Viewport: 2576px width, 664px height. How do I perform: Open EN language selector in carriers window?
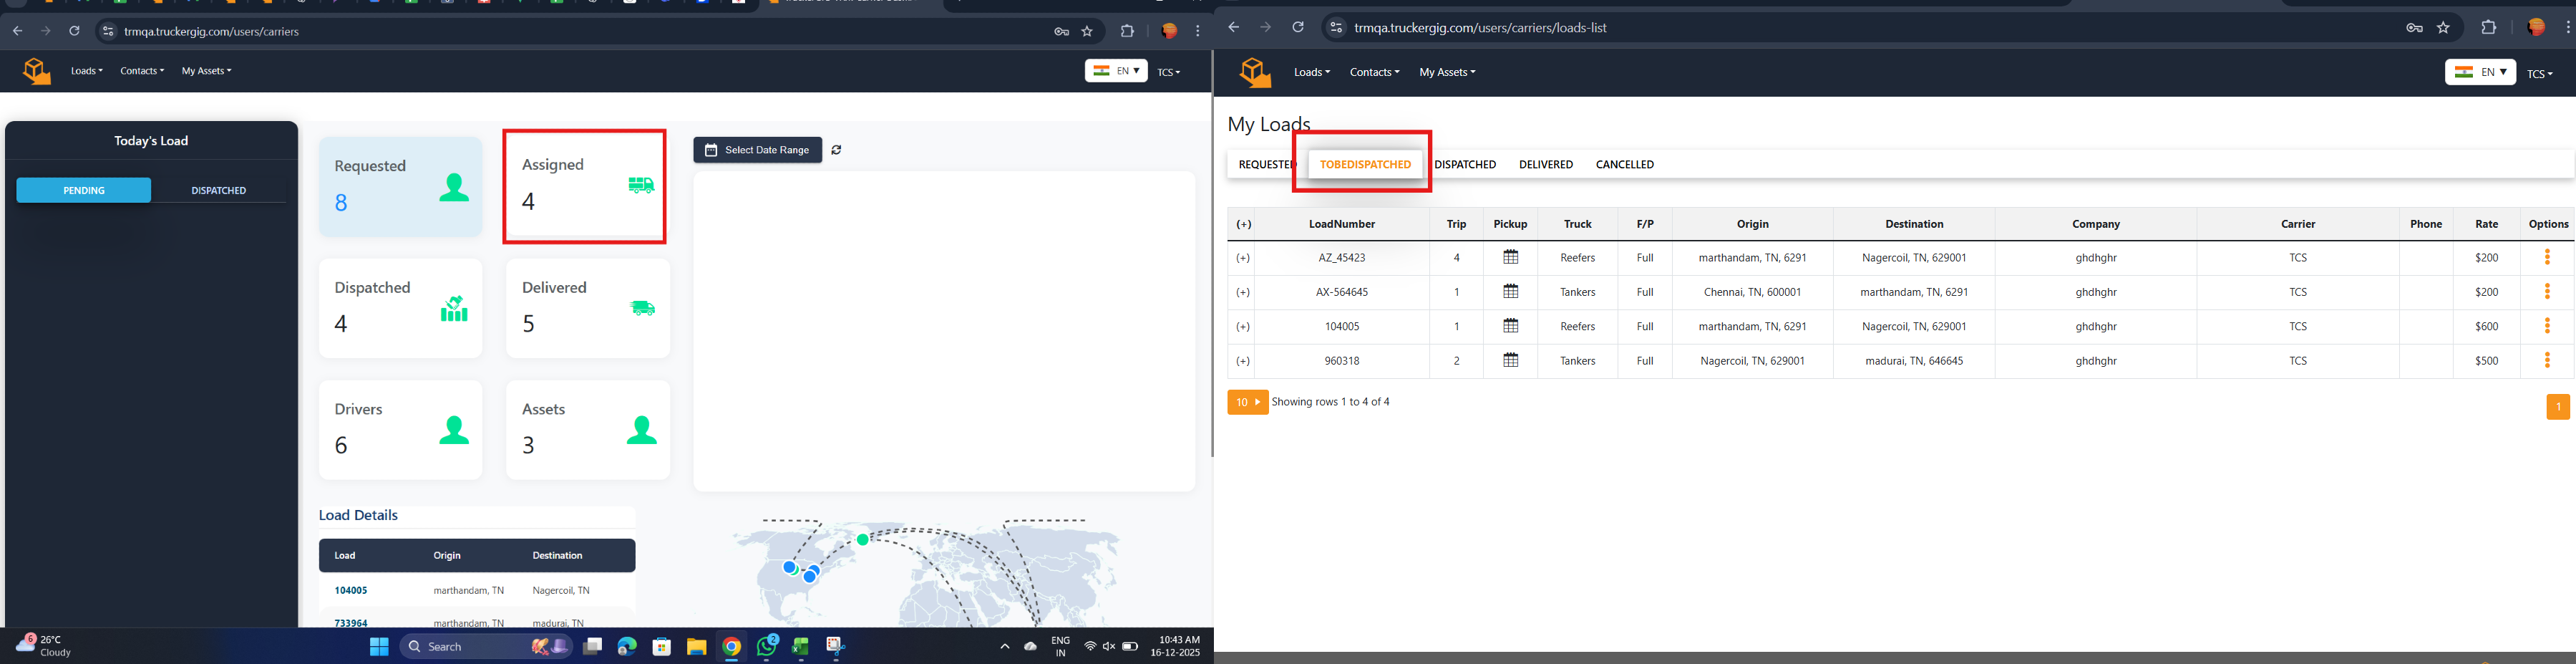[x=1116, y=71]
